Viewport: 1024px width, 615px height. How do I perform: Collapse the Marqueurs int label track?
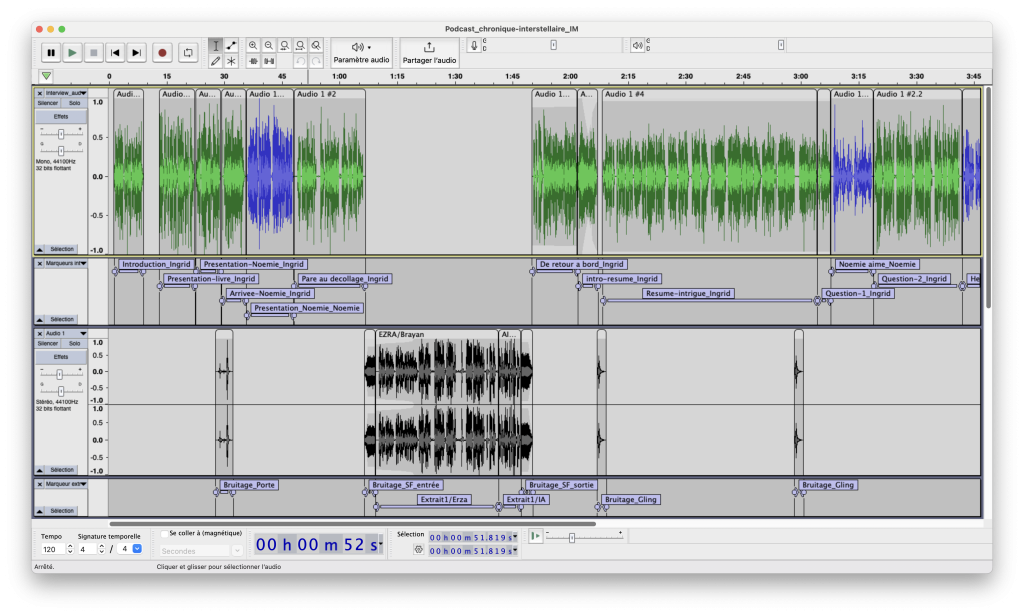coord(40,319)
